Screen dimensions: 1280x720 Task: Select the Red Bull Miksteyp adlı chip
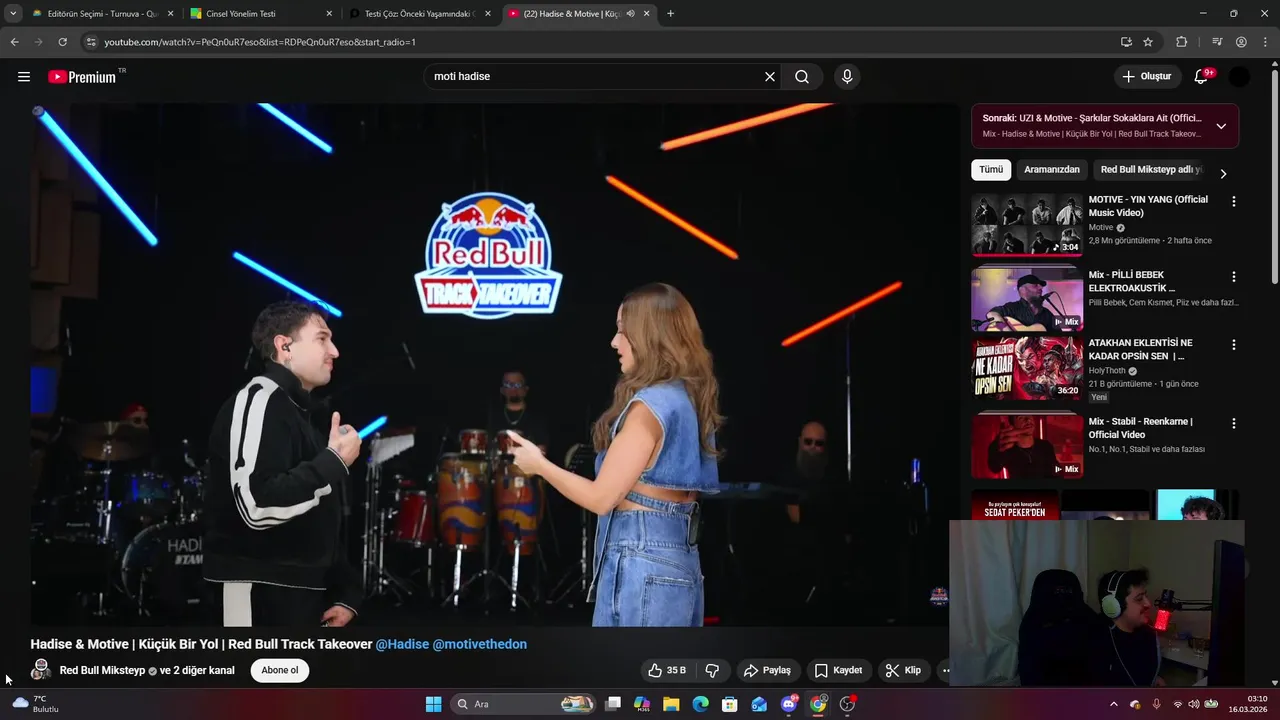point(1151,170)
